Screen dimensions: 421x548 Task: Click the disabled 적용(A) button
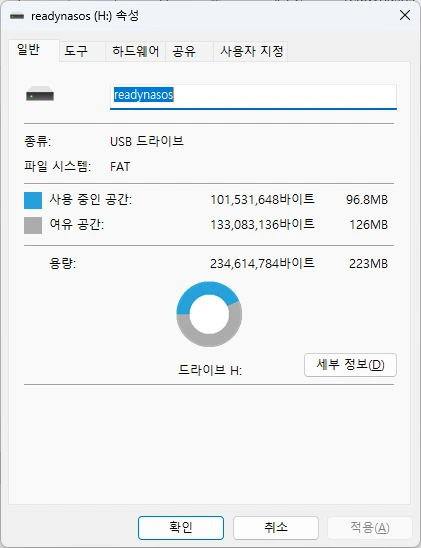tap(370, 528)
